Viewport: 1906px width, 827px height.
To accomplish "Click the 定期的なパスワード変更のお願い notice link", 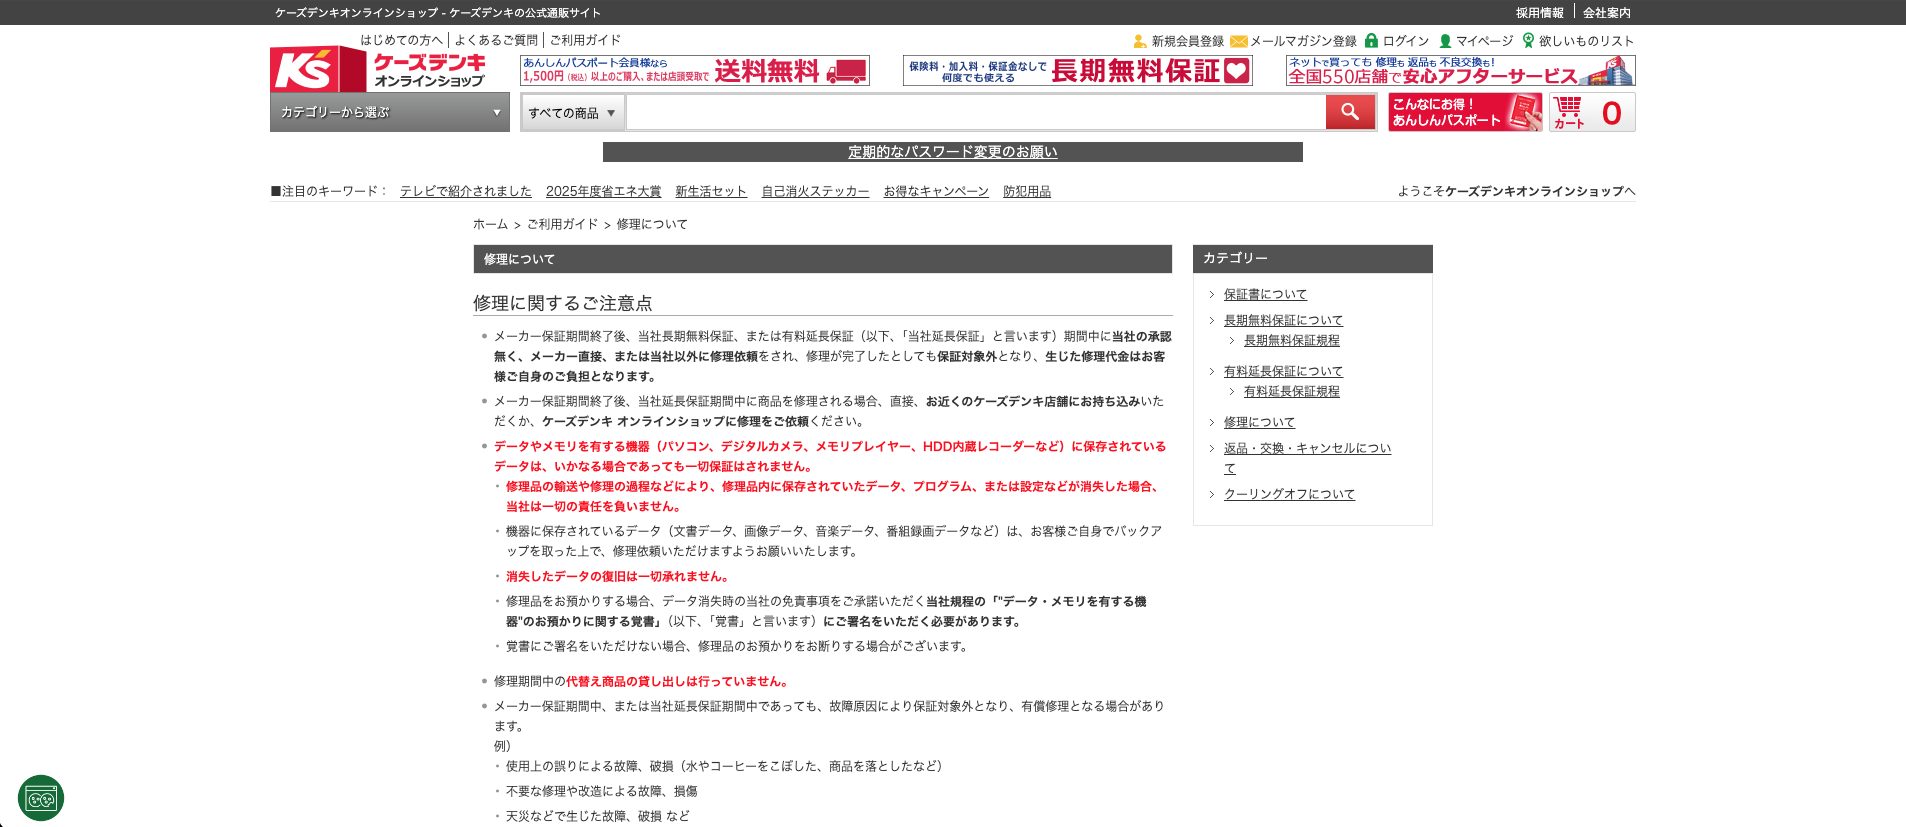I will 952,152.
